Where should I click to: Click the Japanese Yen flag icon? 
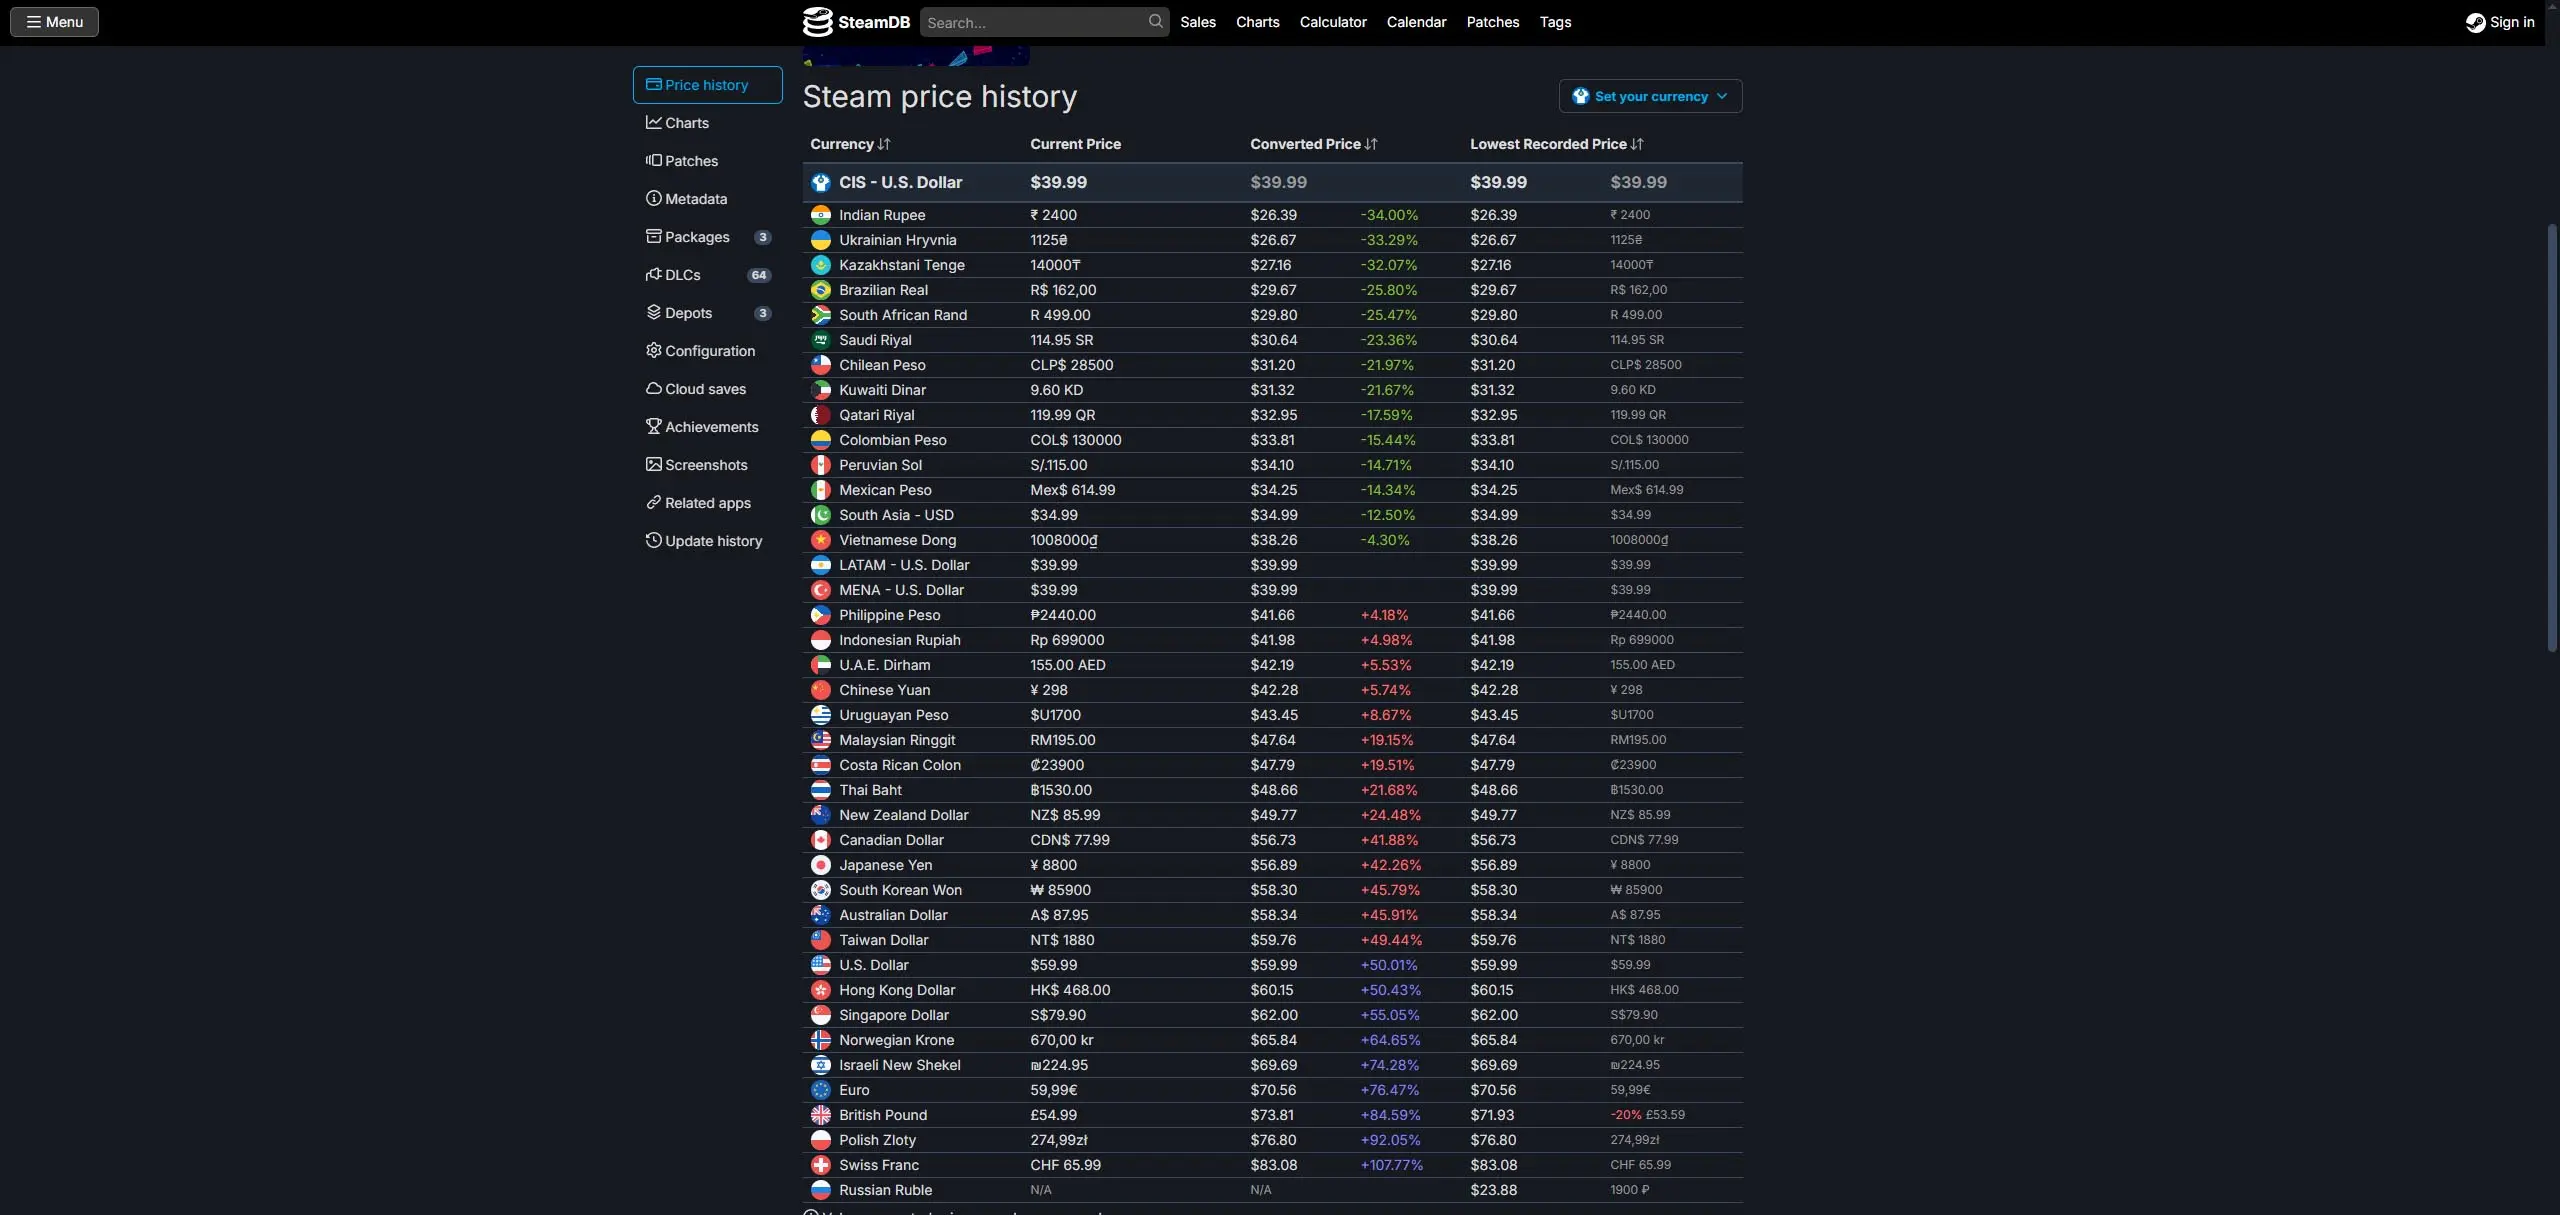[821, 865]
